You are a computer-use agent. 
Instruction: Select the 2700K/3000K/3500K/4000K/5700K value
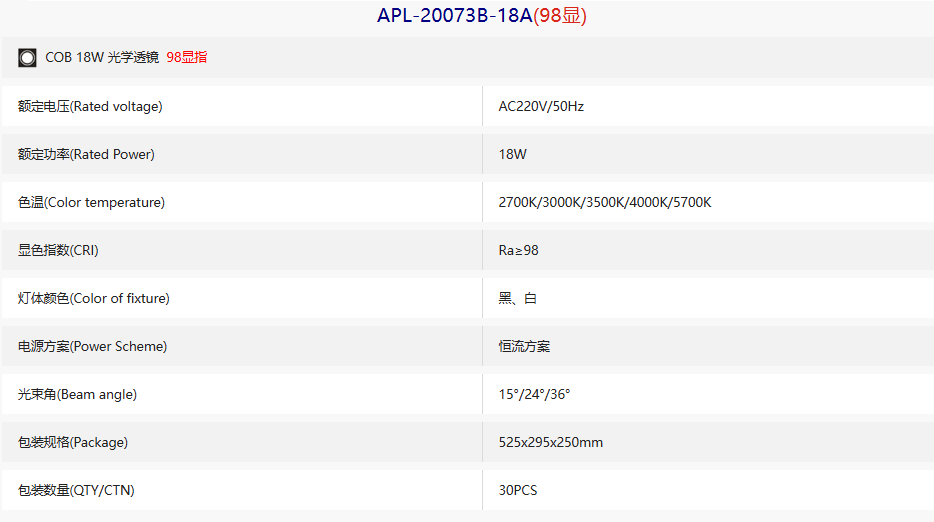pos(605,202)
